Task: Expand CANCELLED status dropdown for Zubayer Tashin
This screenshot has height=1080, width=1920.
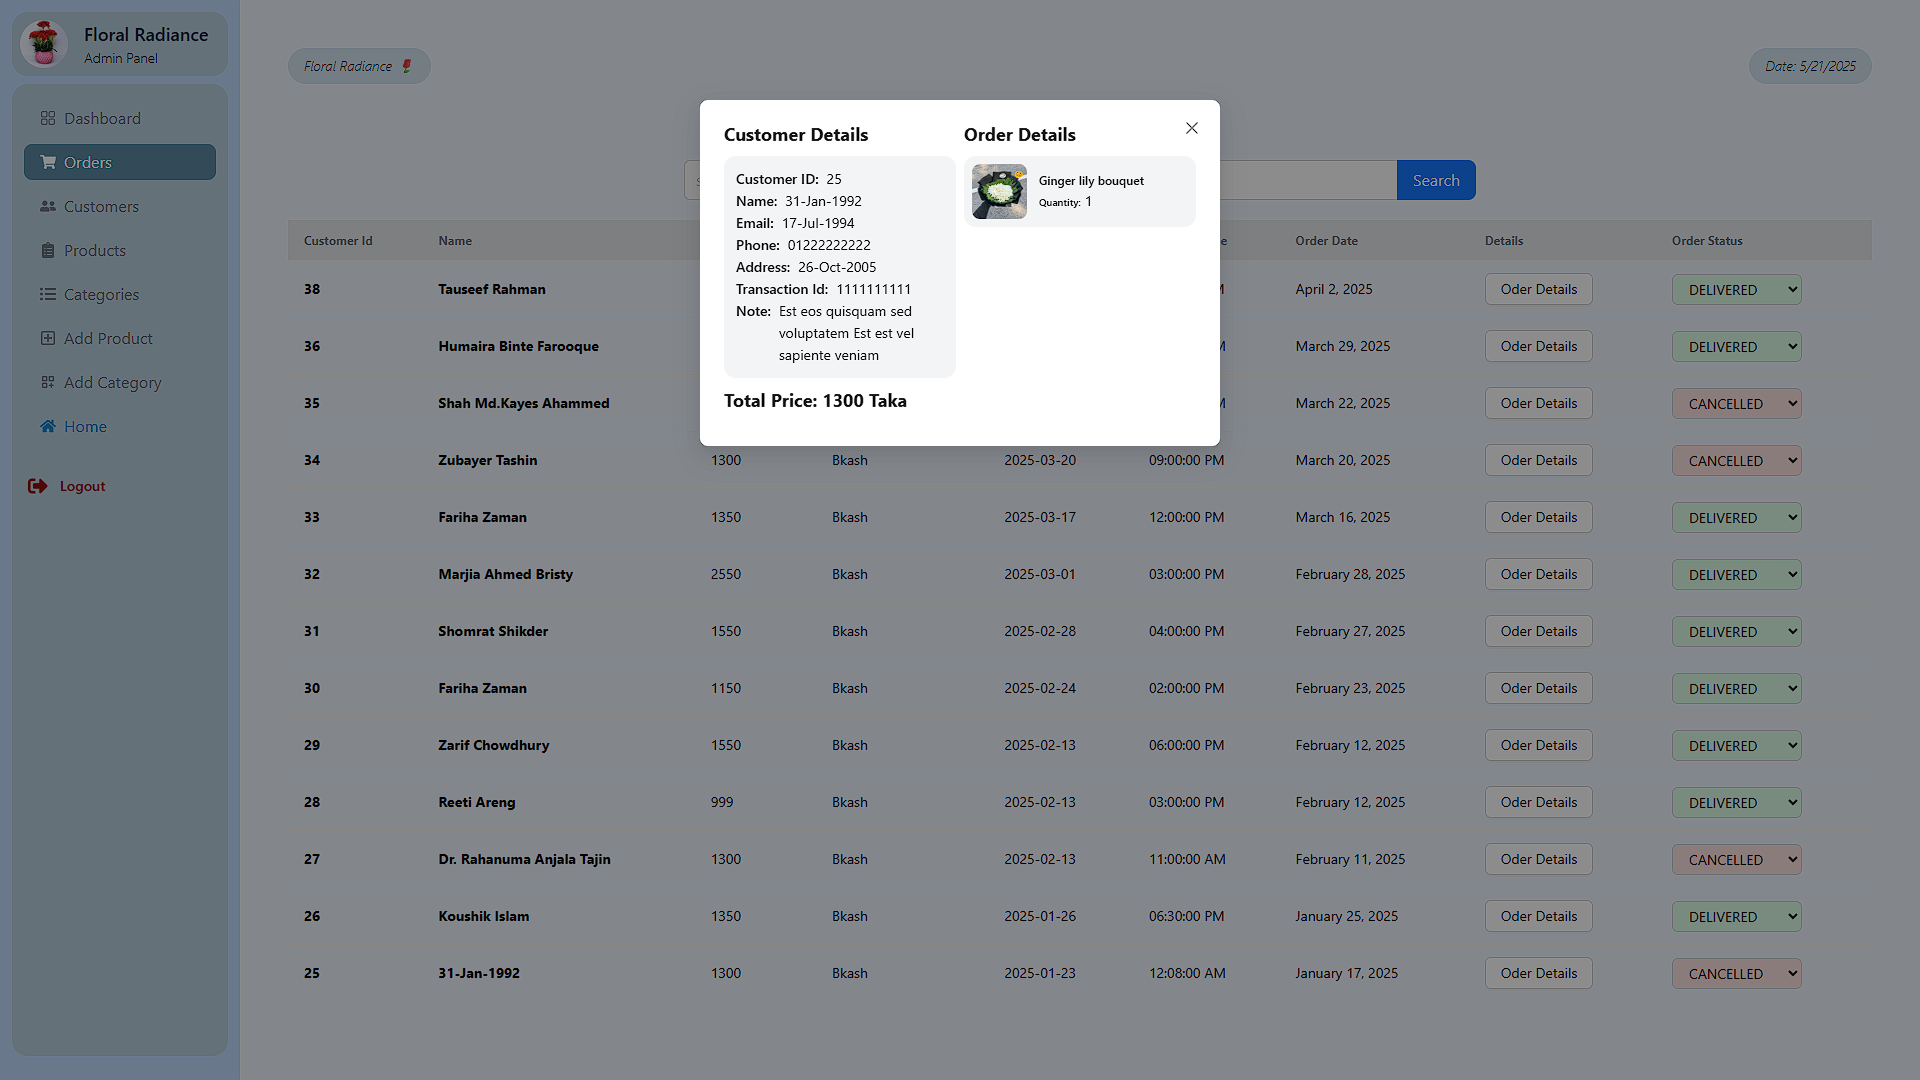Action: coord(1736,461)
